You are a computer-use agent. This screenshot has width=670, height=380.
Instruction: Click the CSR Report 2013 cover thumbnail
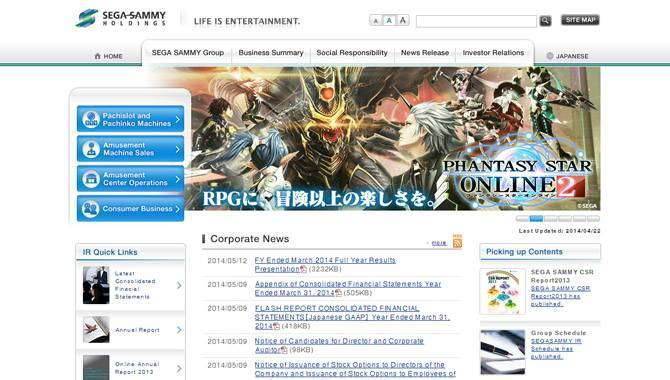tap(502, 292)
